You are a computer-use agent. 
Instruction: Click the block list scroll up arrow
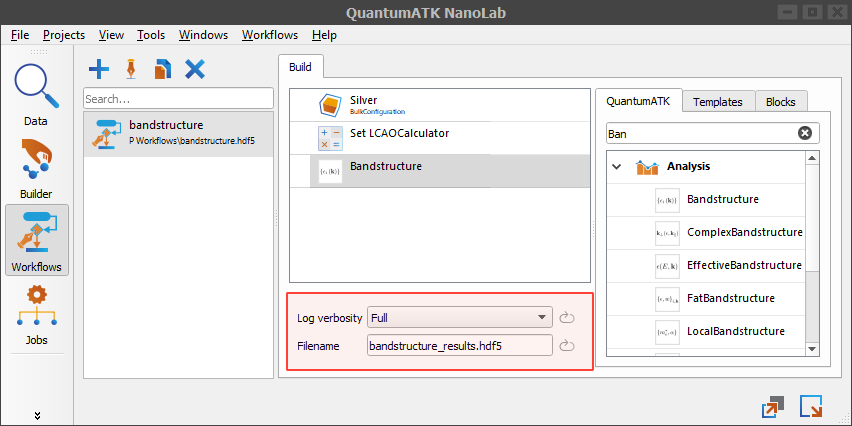(x=812, y=158)
